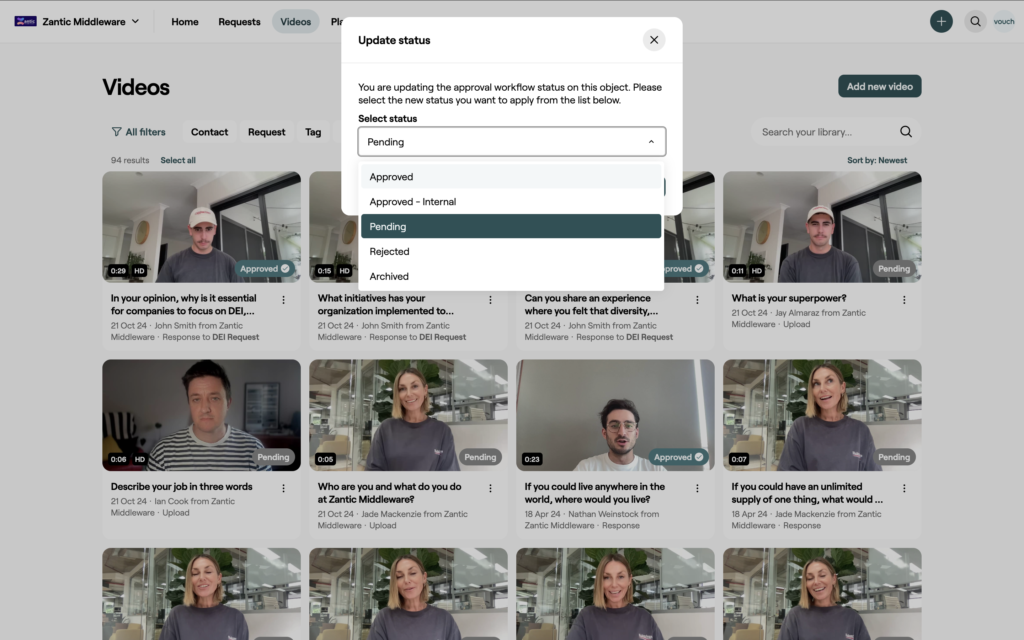The width and height of the screenshot is (1024, 640).
Task: Go to Home tab
Action: pos(185,22)
